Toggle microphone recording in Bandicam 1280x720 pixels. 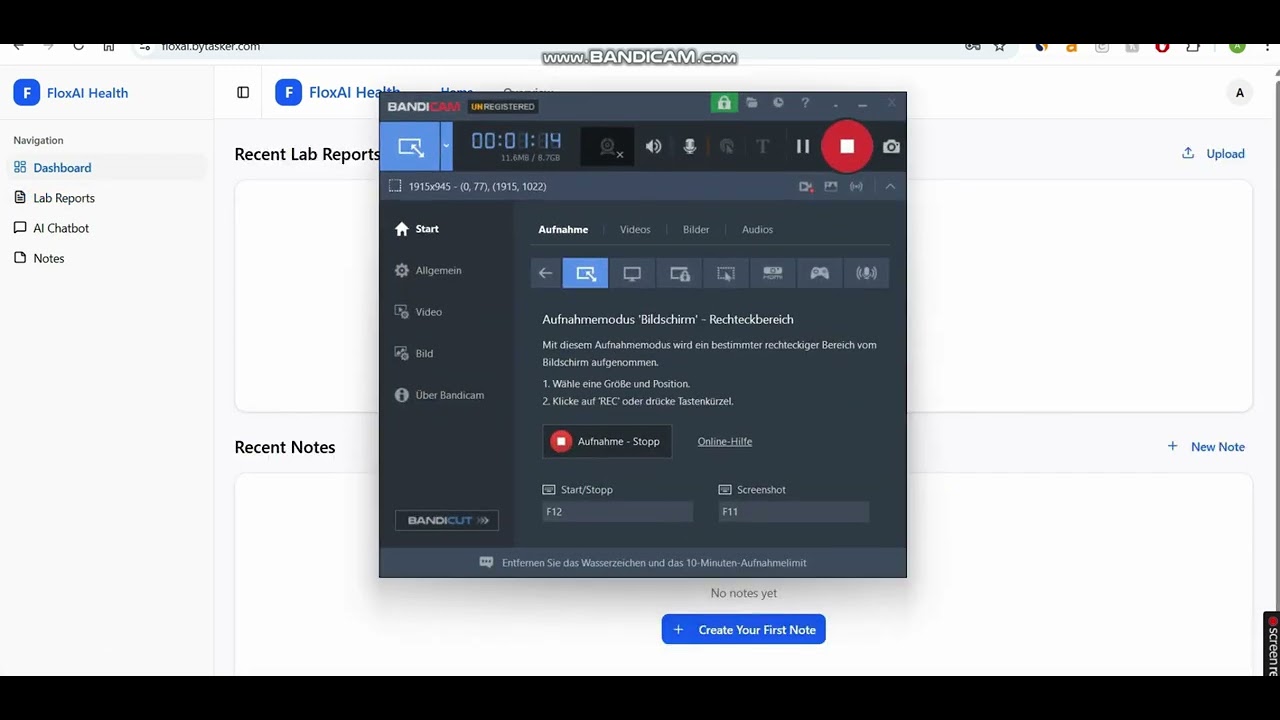tap(689, 146)
